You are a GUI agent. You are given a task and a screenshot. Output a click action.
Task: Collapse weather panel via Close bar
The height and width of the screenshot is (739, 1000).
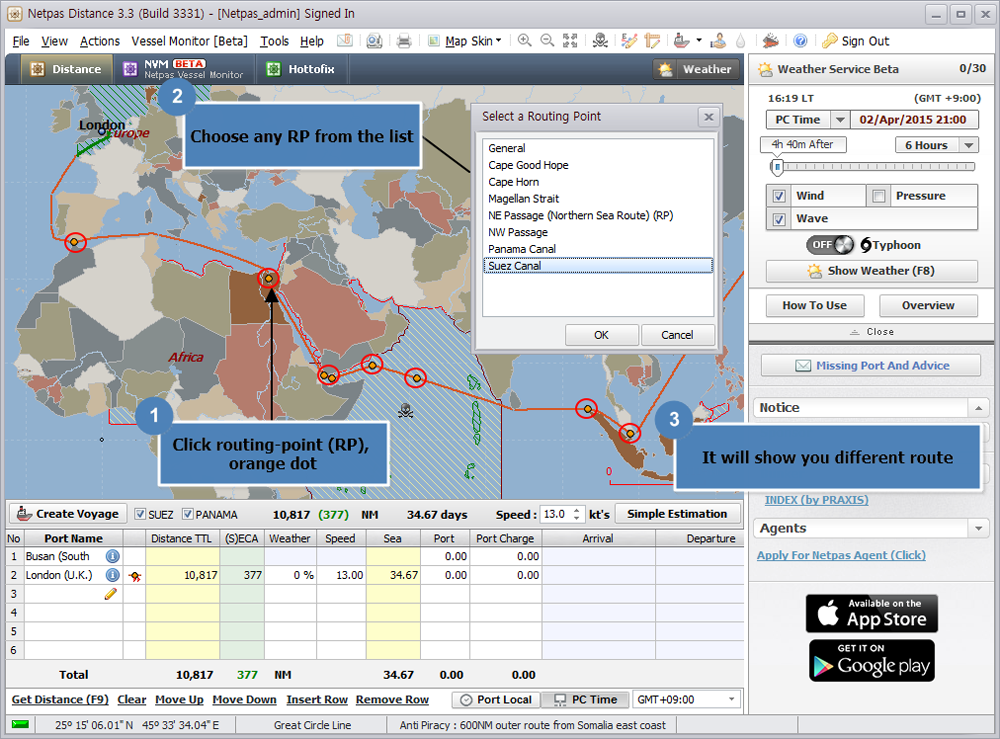point(871,332)
